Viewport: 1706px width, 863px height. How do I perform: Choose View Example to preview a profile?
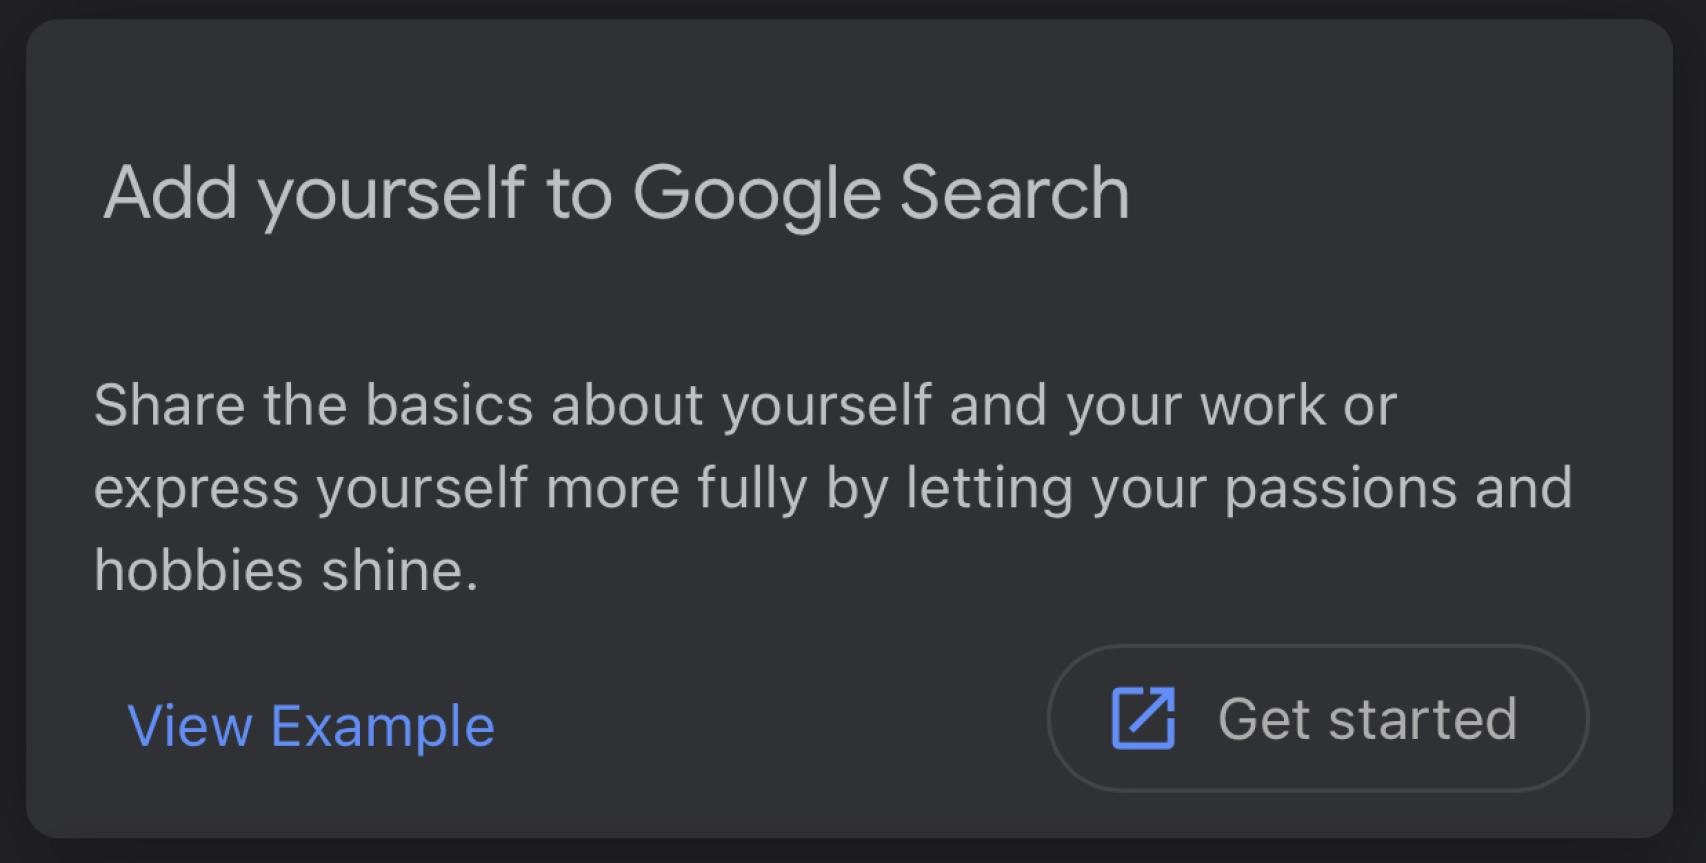click(310, 725)
